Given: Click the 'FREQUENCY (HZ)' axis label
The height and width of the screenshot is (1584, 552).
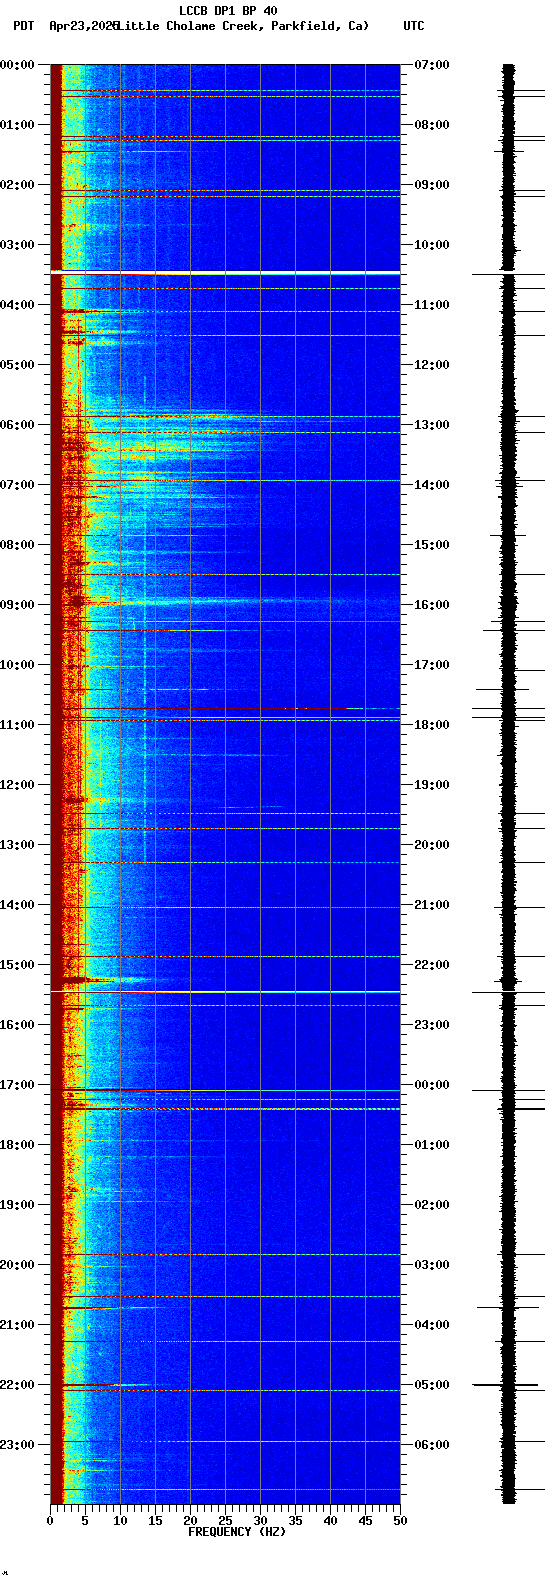Looking at the screenshot, I should click(x=237, y=1532).
